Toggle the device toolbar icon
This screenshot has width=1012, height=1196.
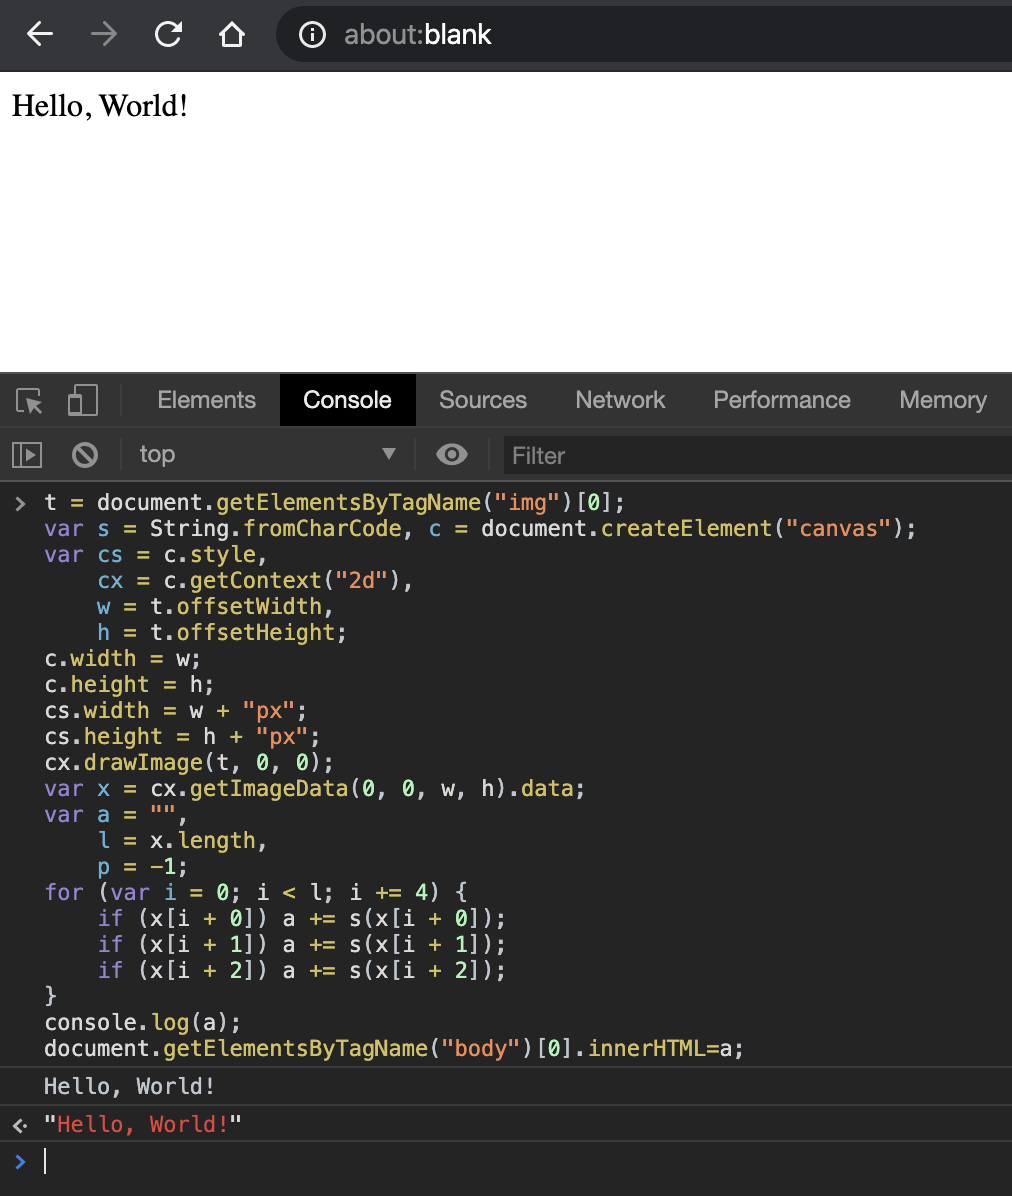pyautogui.click(x=82, y=400)
